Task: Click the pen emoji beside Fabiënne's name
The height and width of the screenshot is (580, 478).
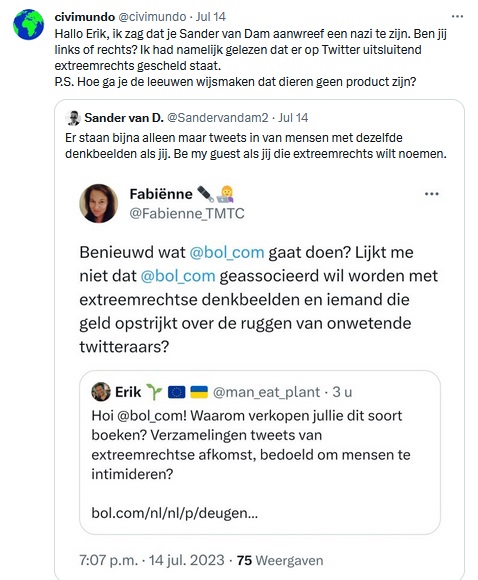Action: click(205, 194)
